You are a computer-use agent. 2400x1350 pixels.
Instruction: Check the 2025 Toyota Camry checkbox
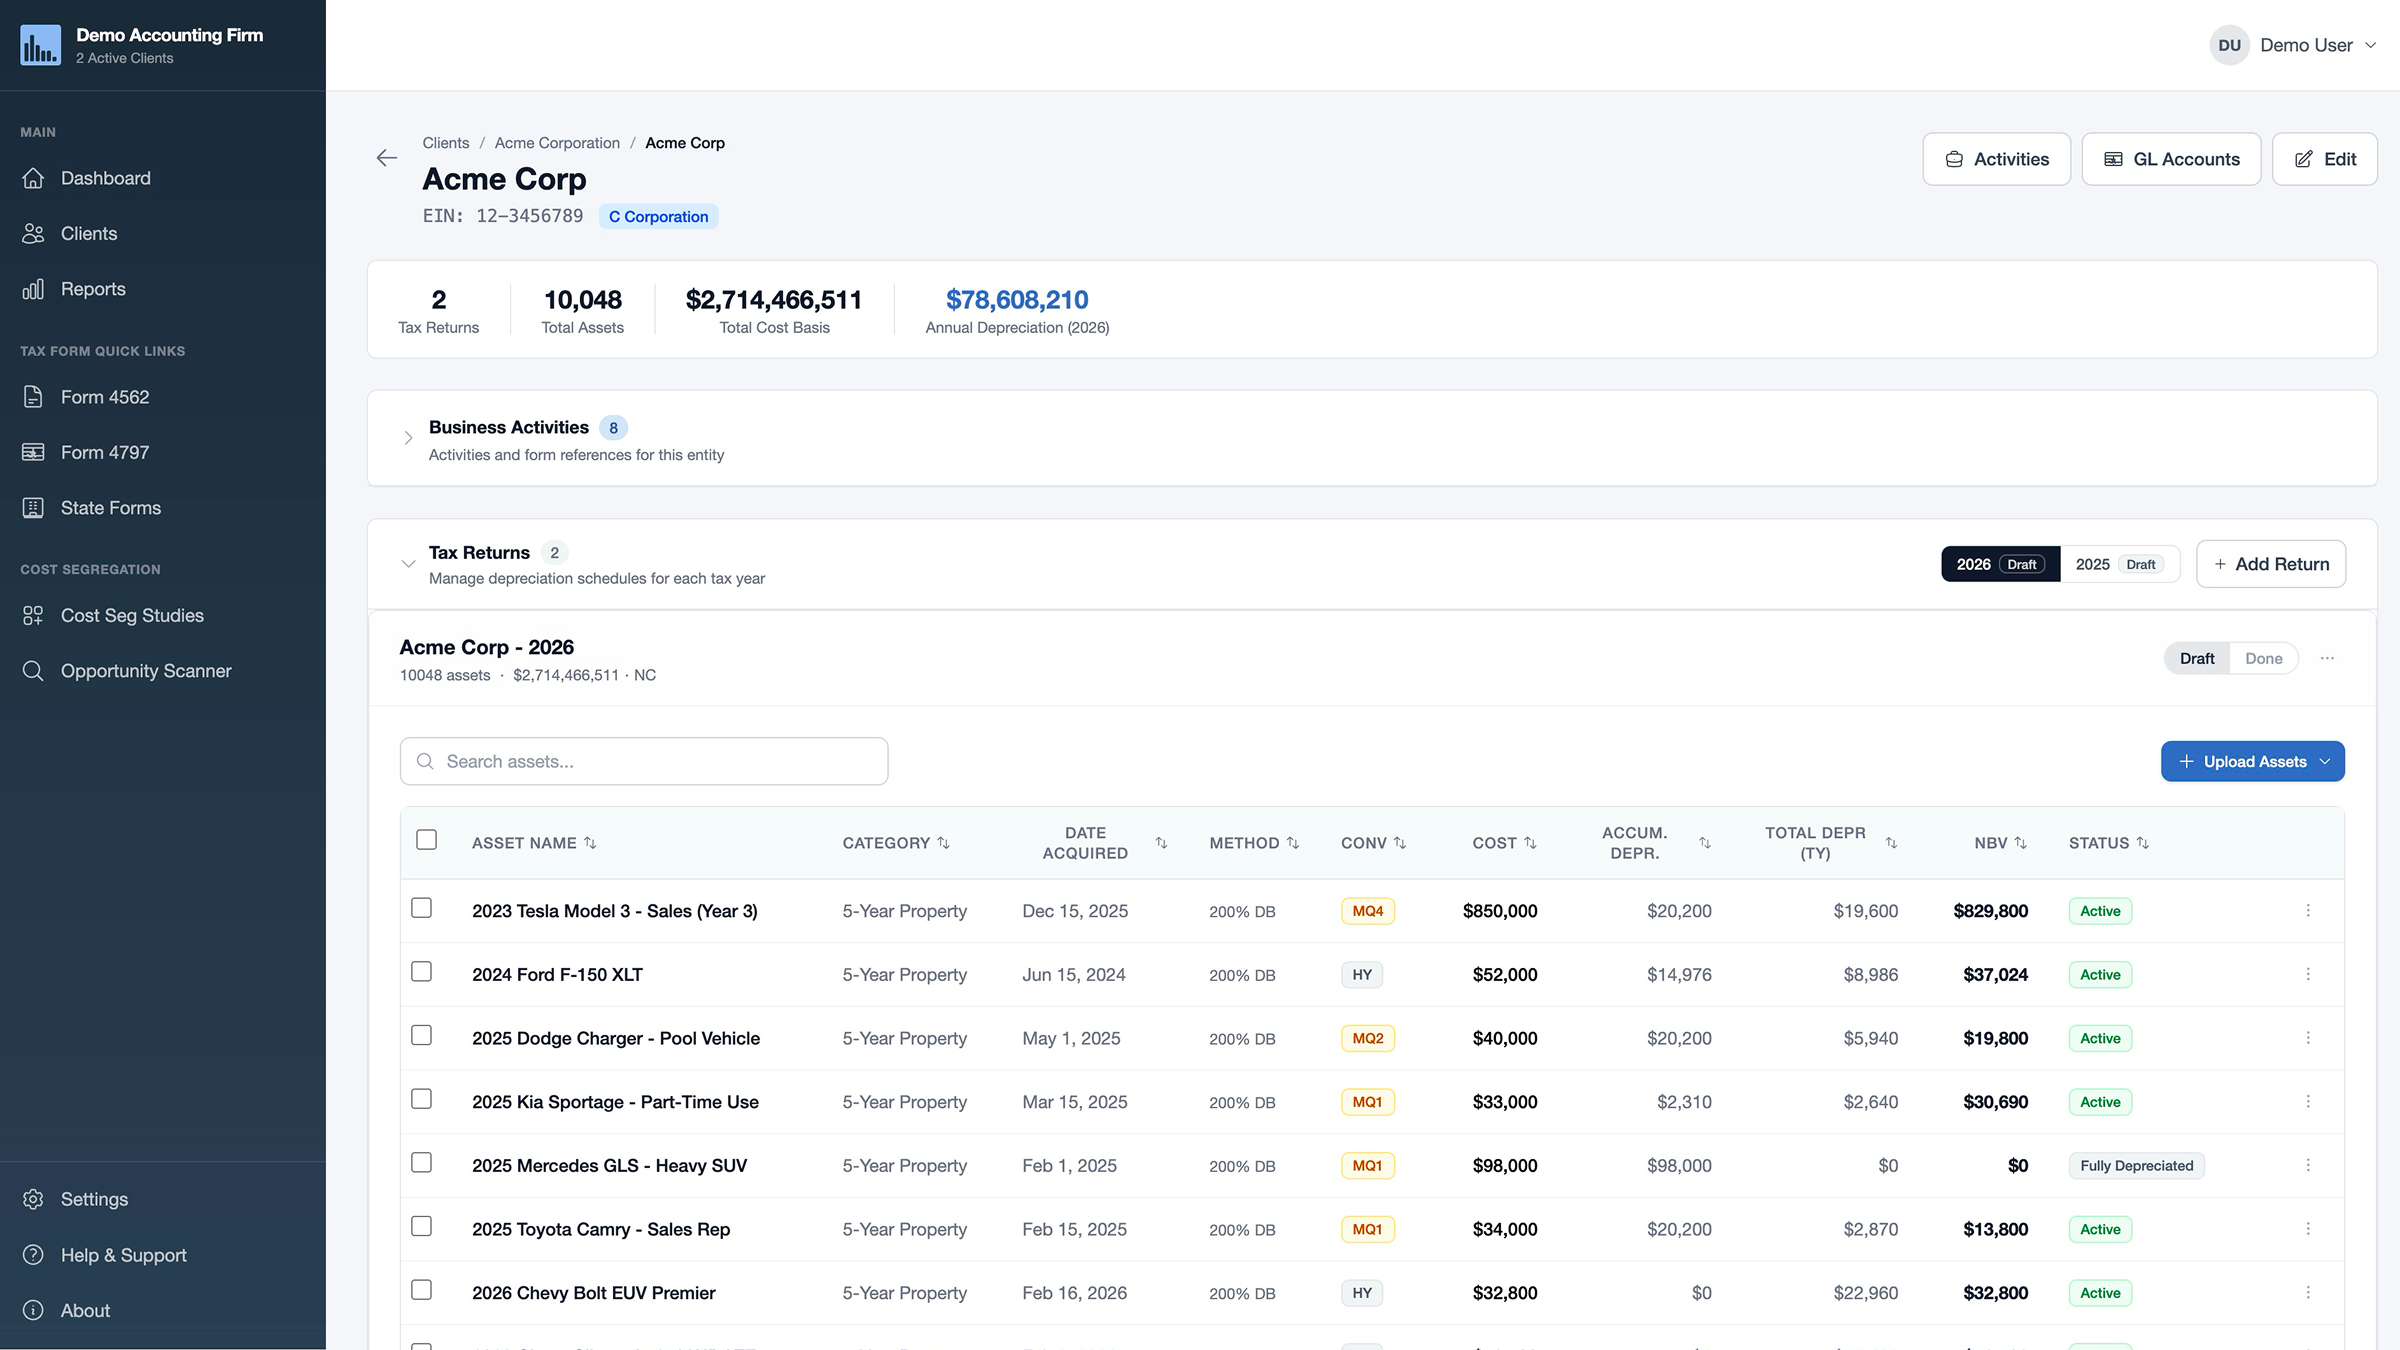(422, 1226)
